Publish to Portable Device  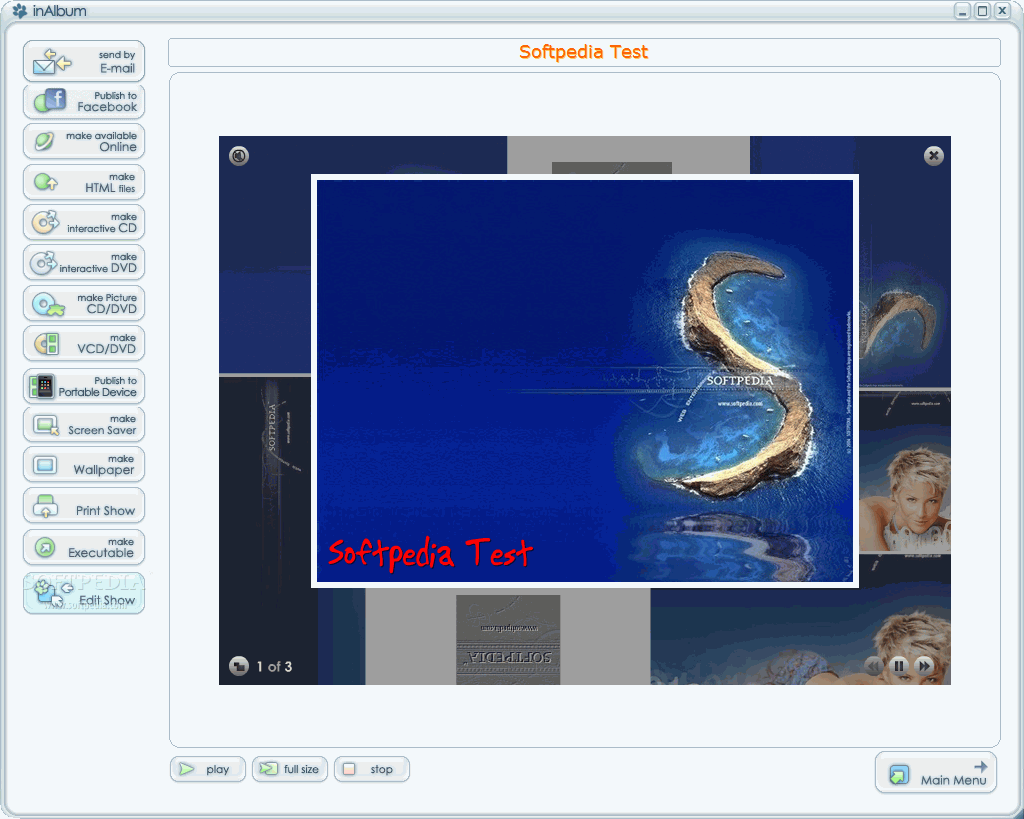coord(84,386)
